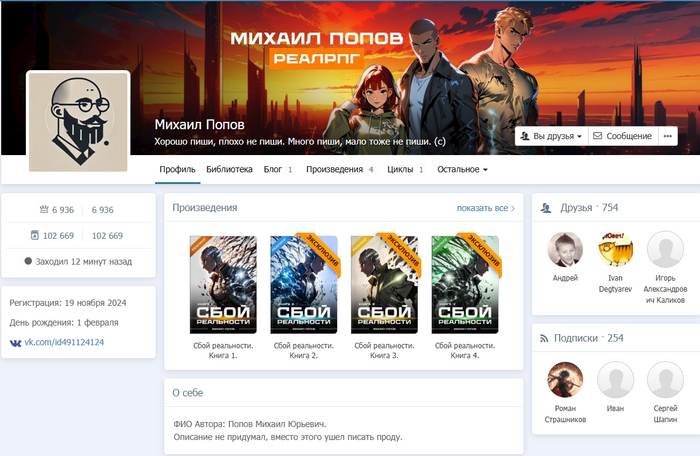Click the title Сбой реальности. Книга 4.
Screen dimensions: 700x456
[465, 350]
